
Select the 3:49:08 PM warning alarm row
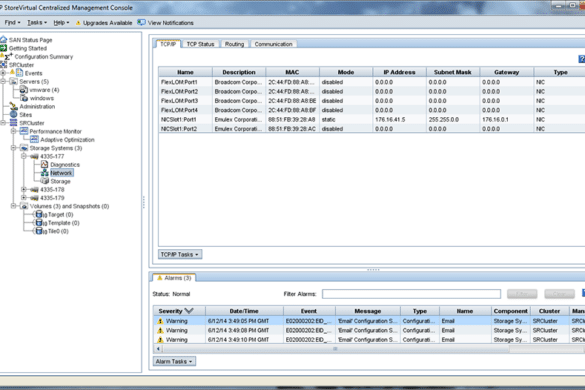369,330
